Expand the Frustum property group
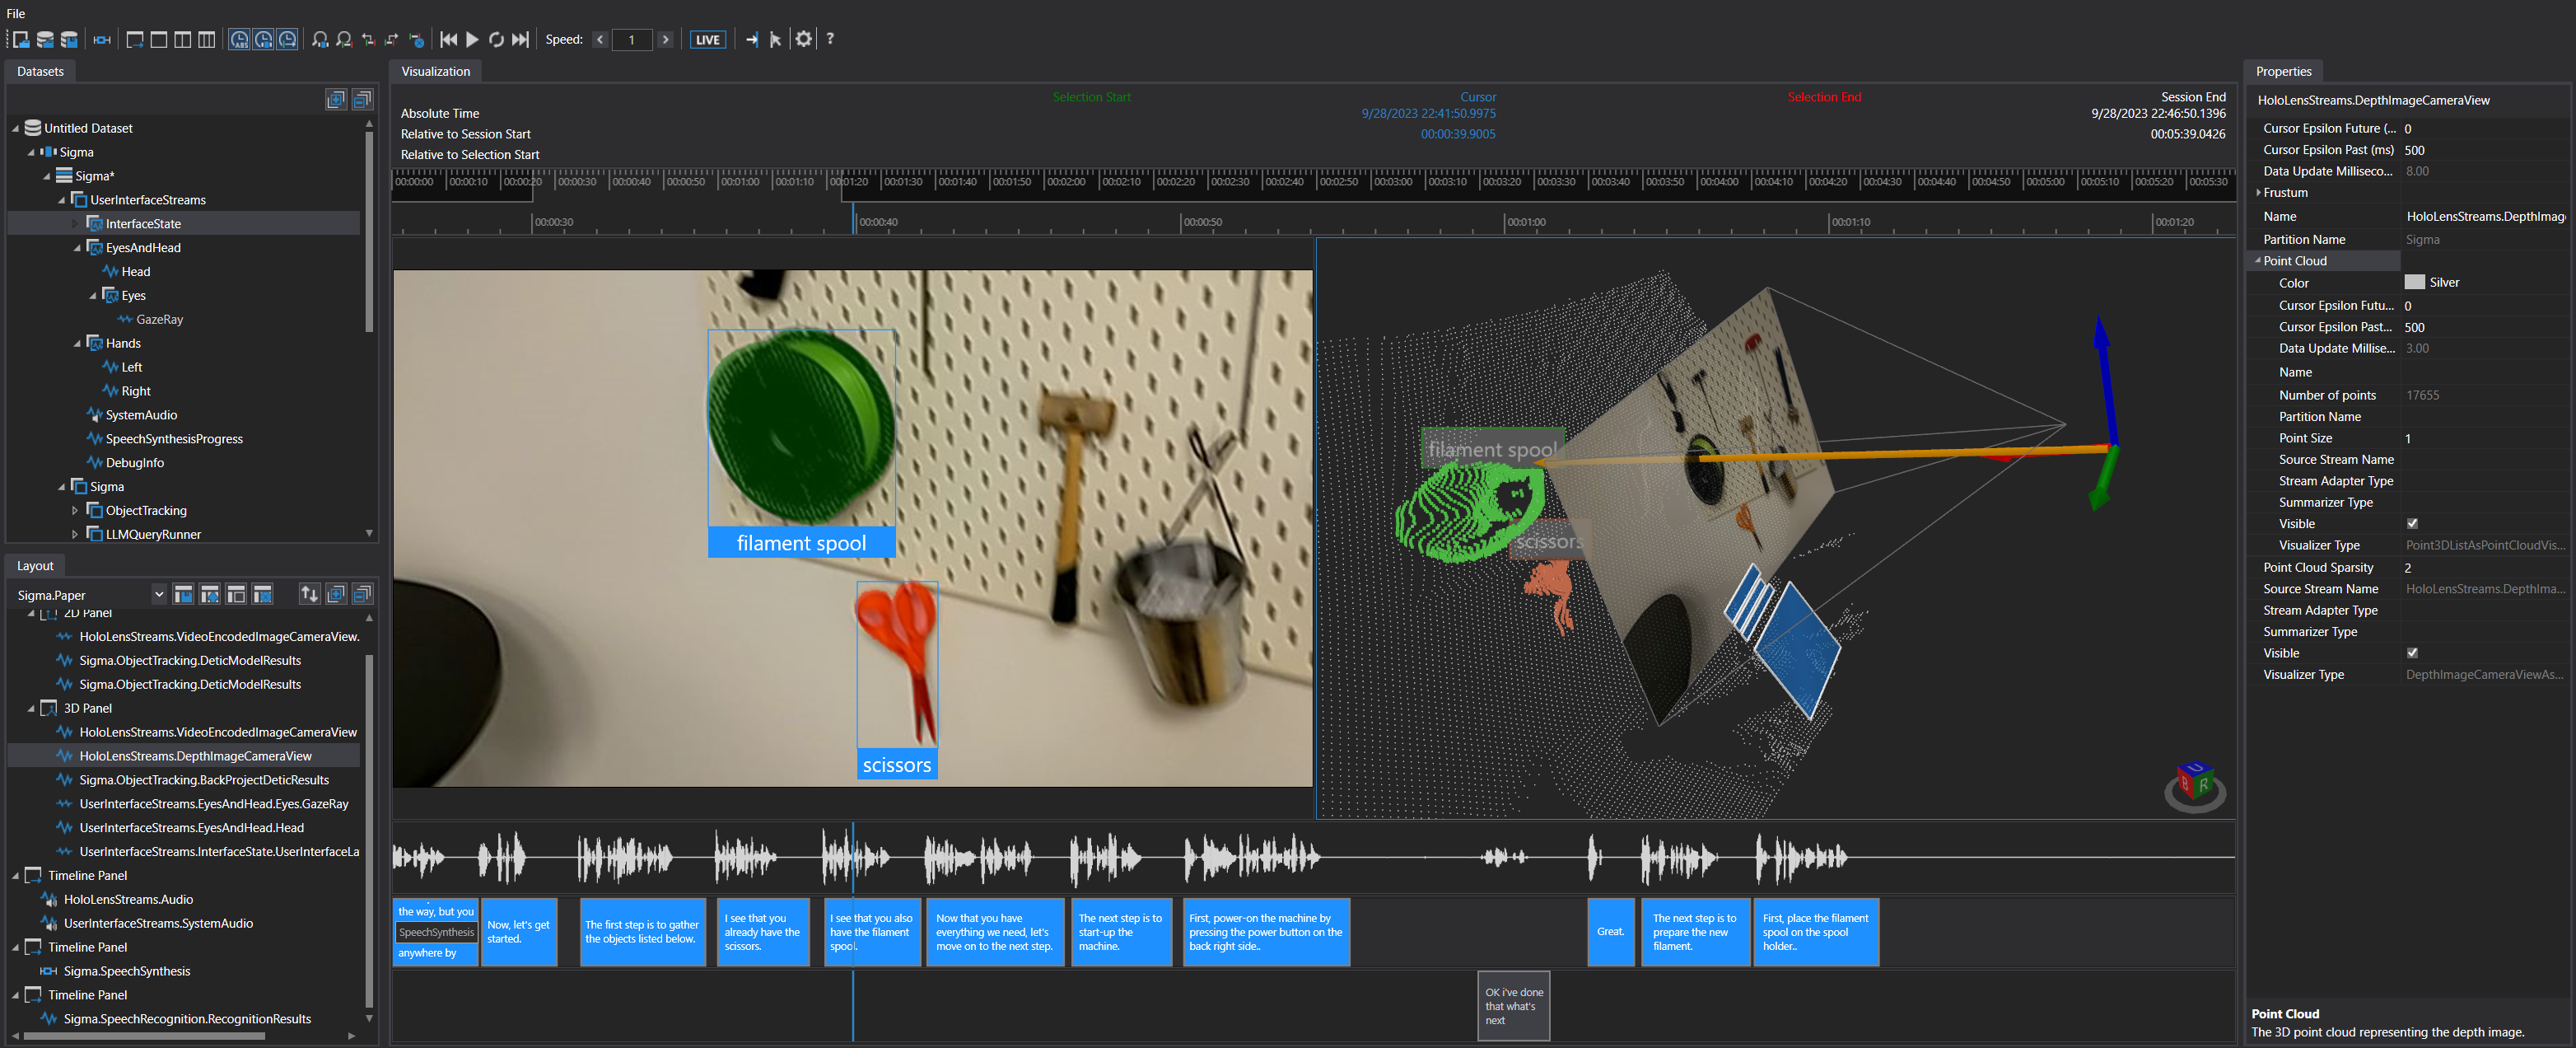Image resolution: width=2576 pixels, height=1048 pixels. pos(2258,192)
